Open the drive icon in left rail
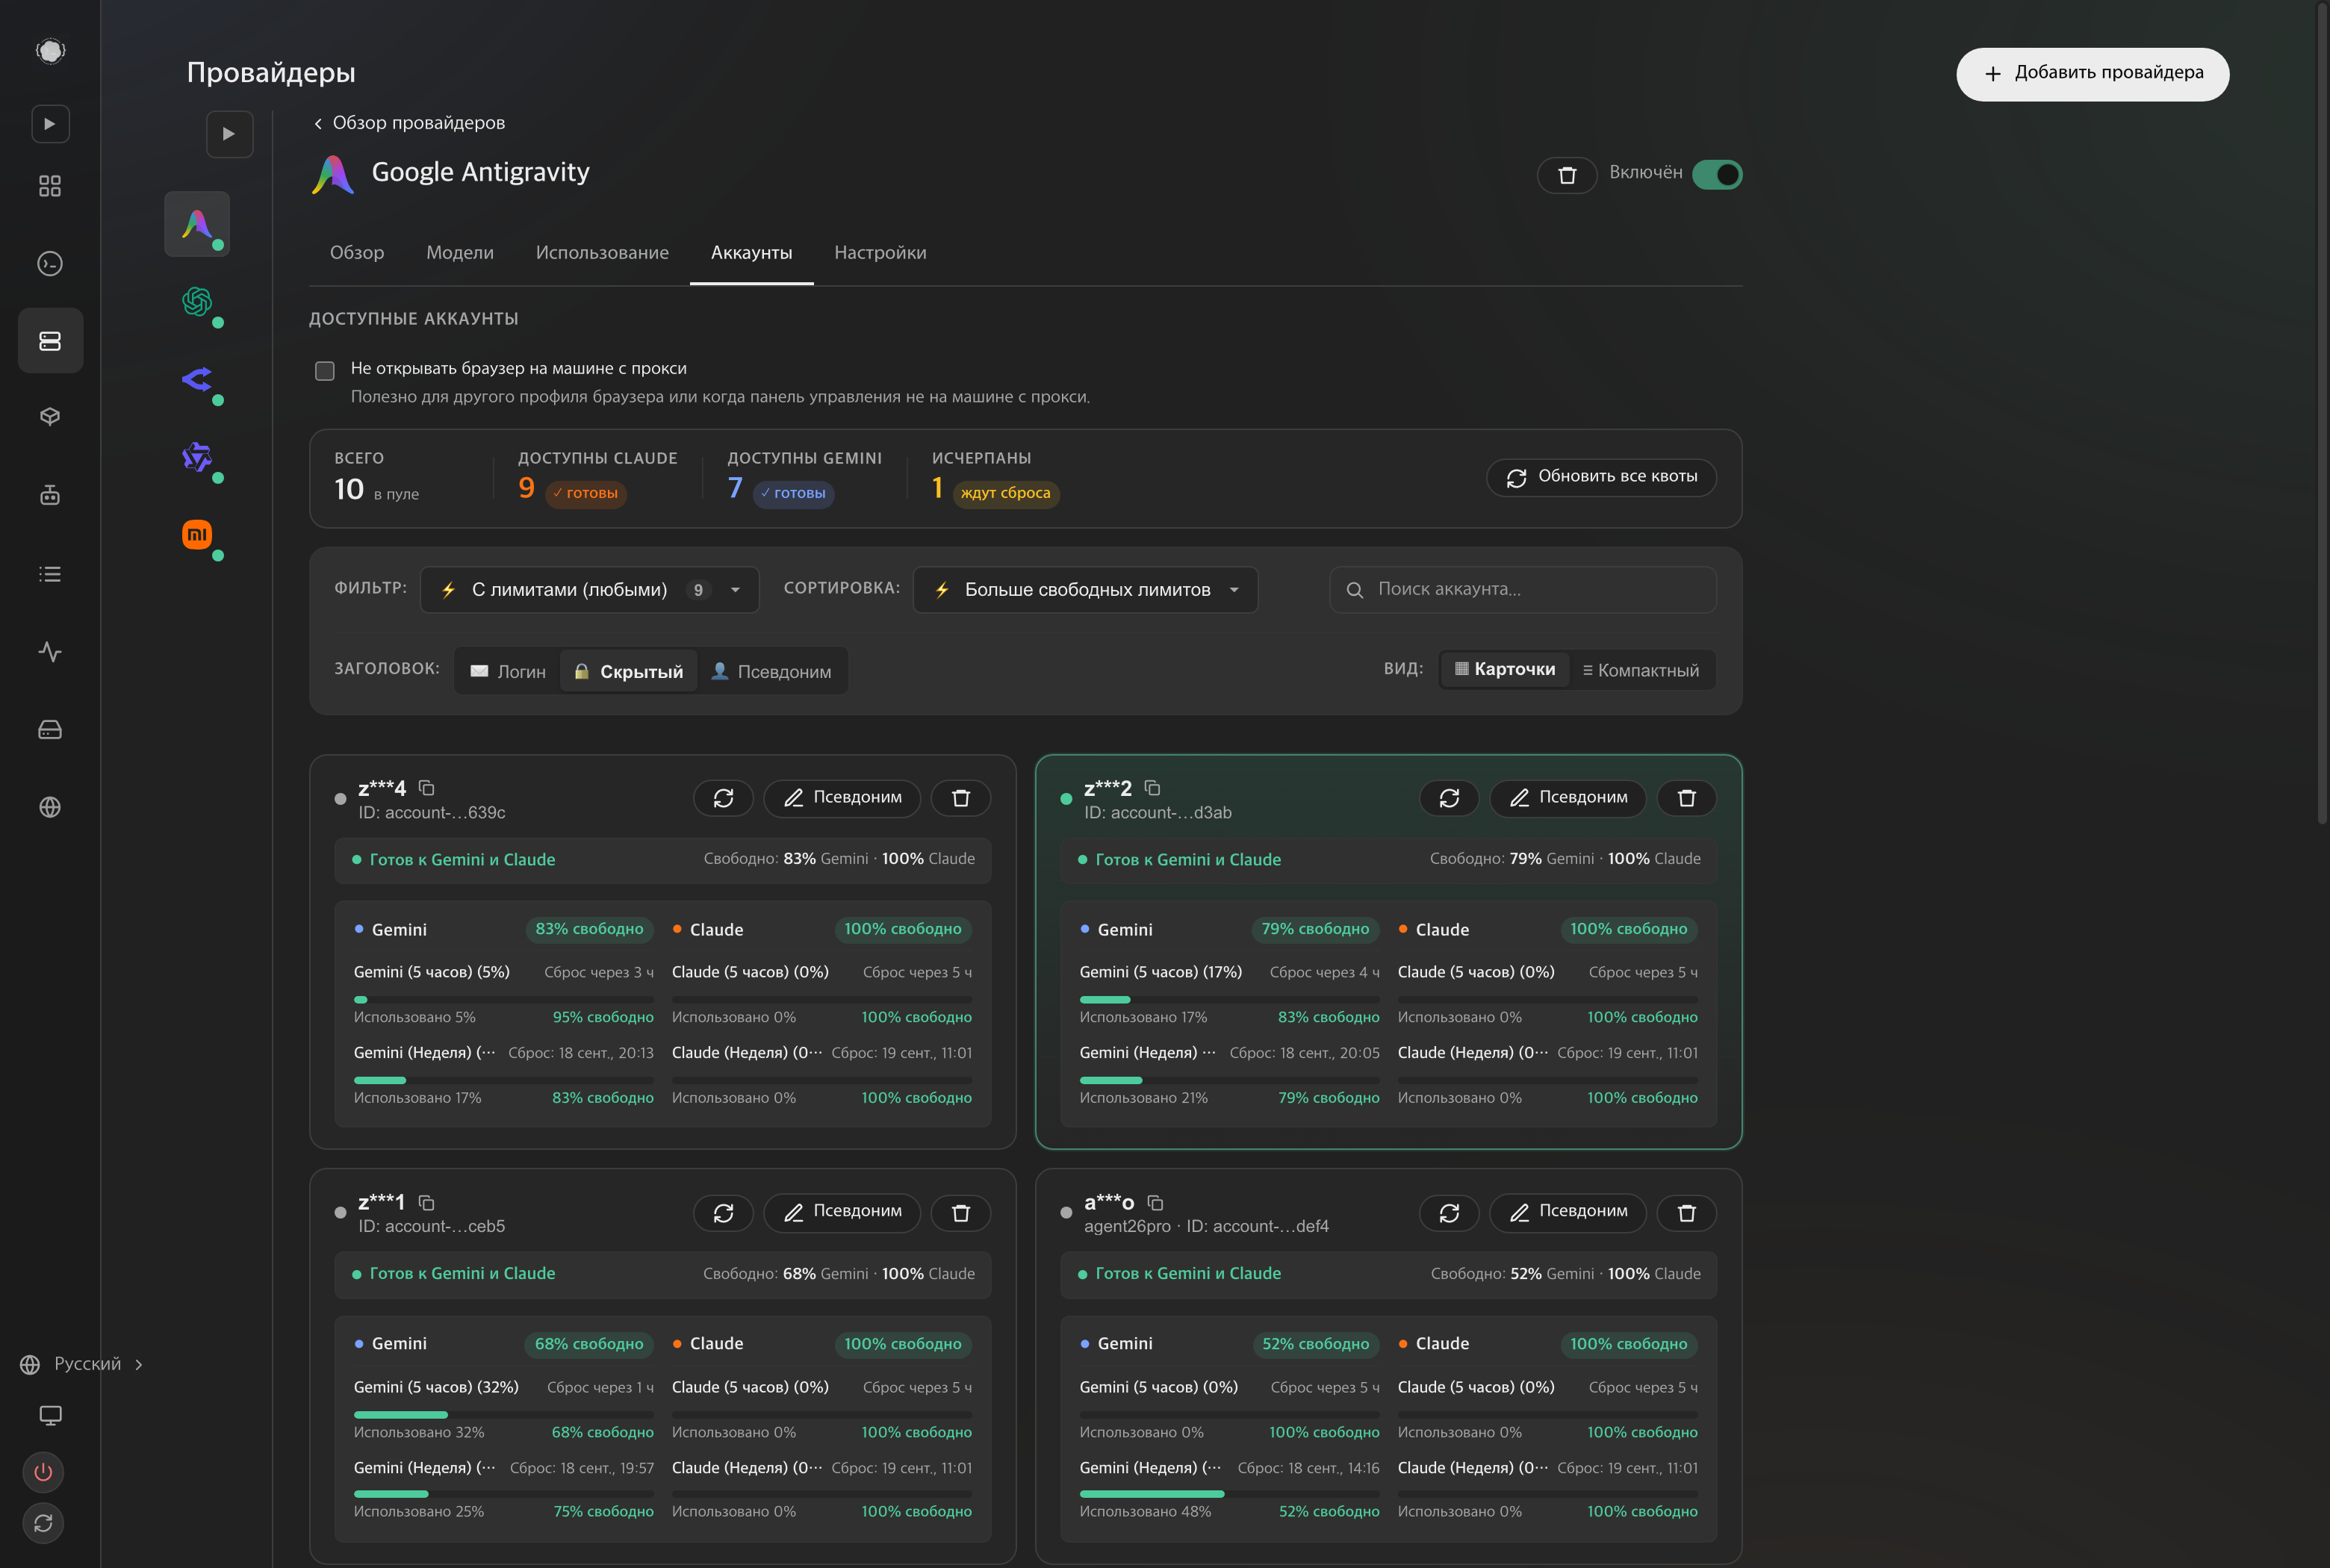 (50, 730)
